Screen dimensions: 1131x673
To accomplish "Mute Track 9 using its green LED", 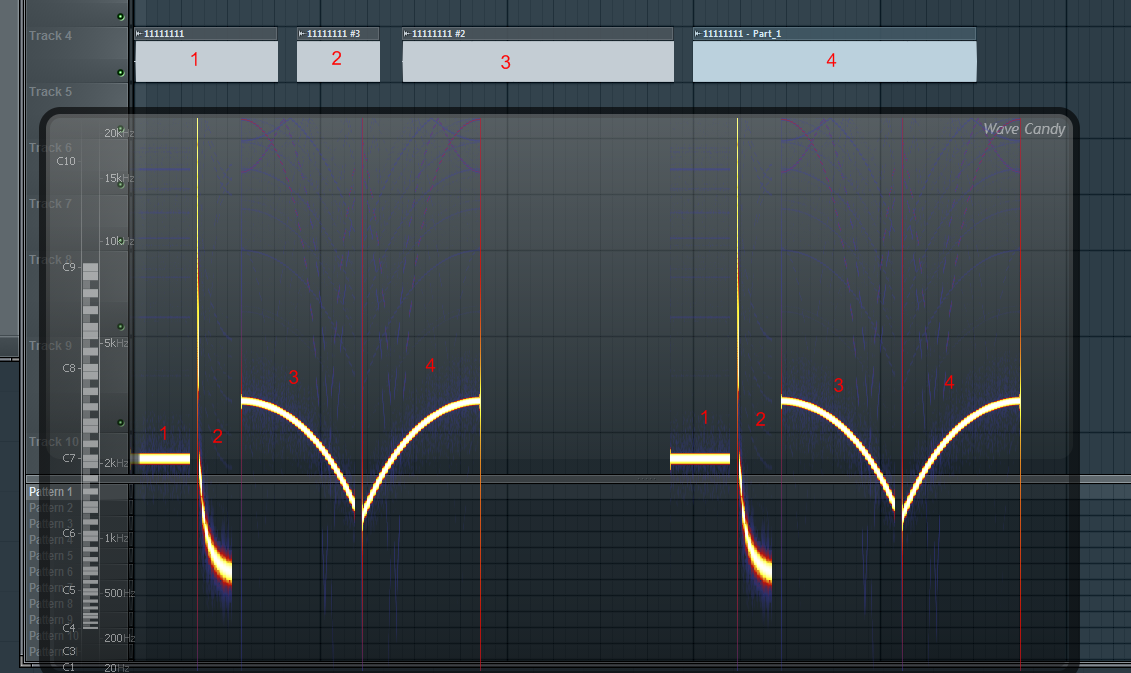I will [120, 423].
